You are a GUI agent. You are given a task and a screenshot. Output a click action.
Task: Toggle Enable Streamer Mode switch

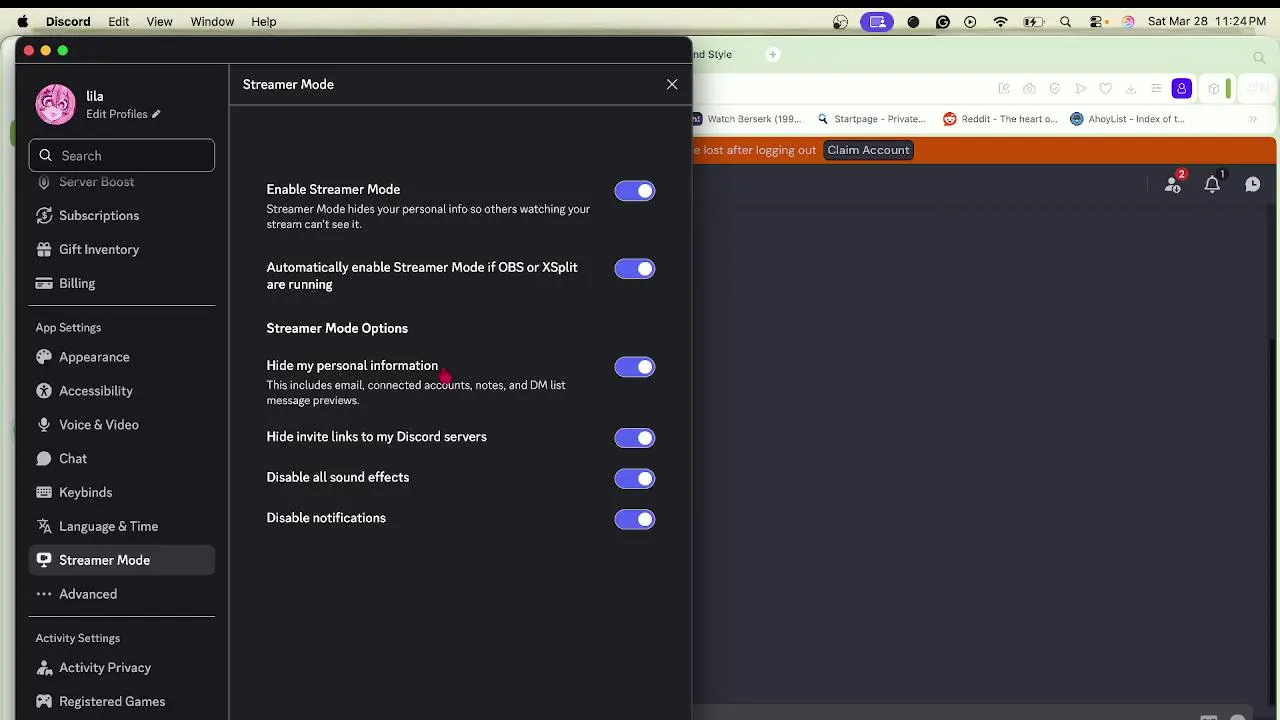click(635, 191)
